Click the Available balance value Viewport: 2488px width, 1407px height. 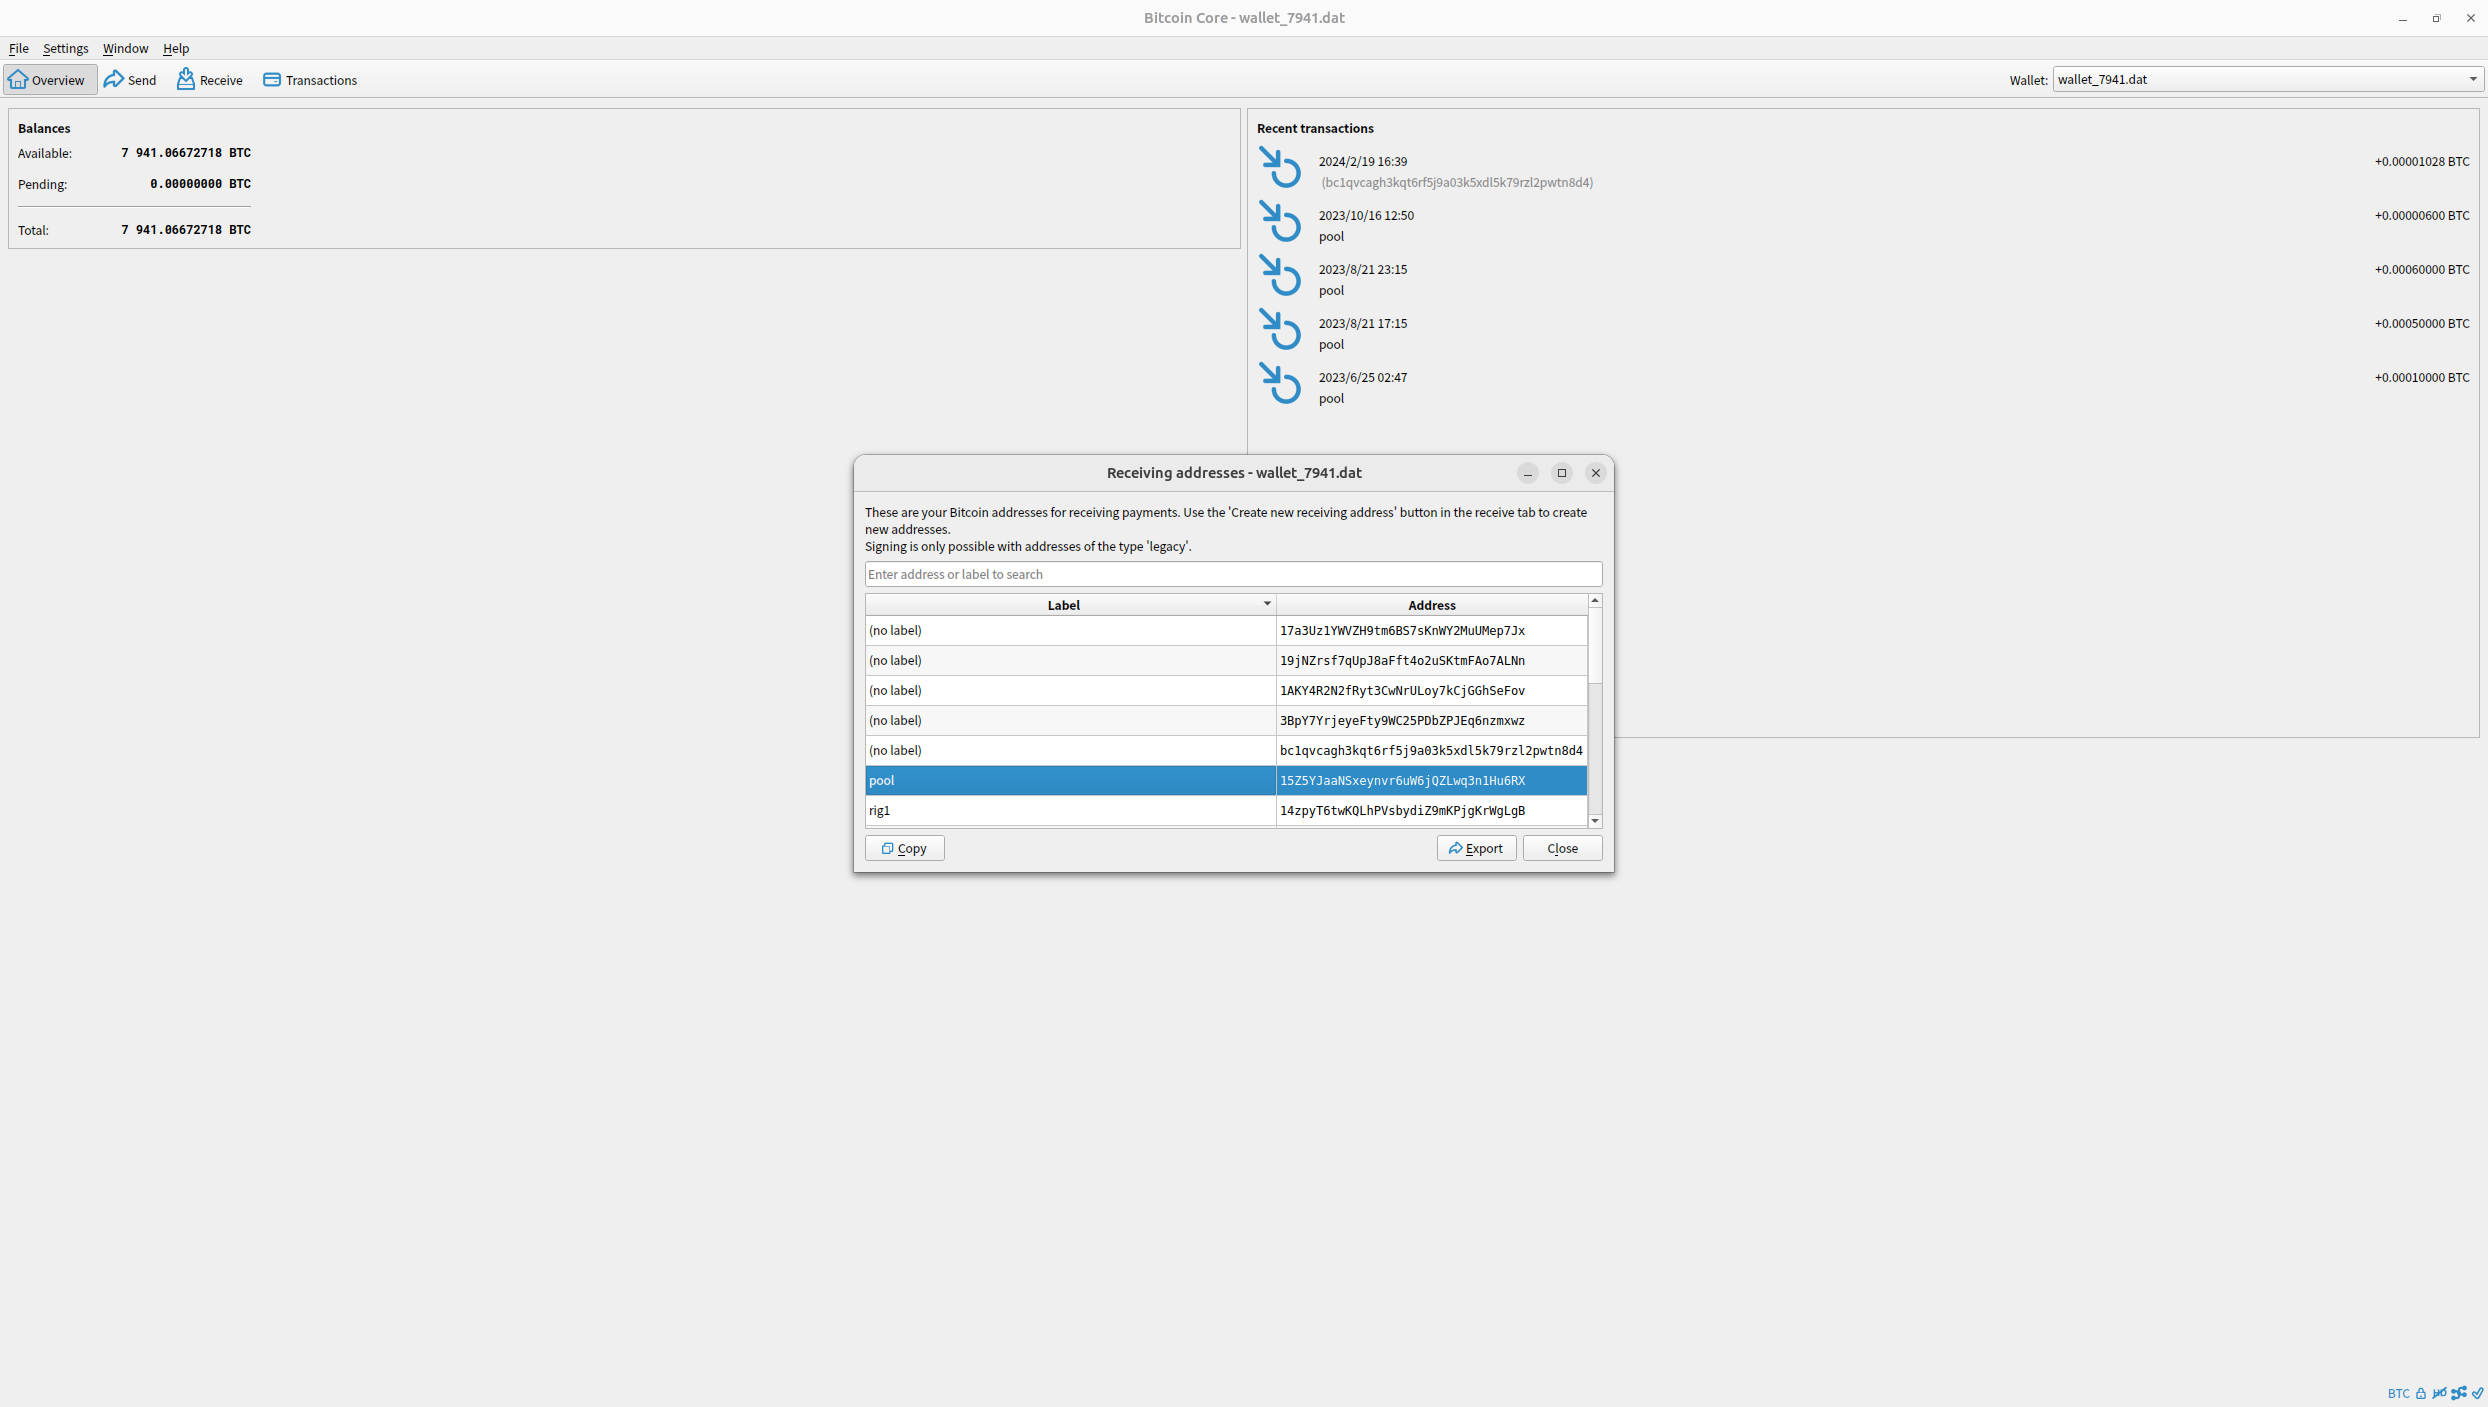click(x=186, y=153)
